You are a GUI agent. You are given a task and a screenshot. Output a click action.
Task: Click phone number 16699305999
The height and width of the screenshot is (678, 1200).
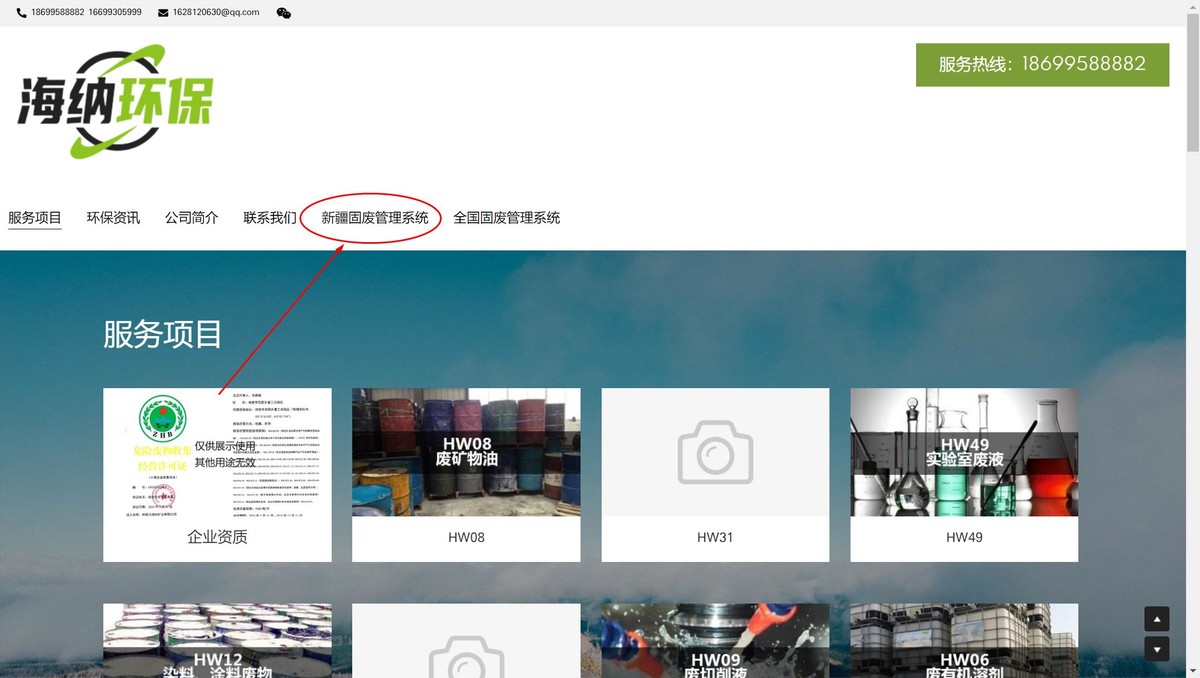(115, 13)
